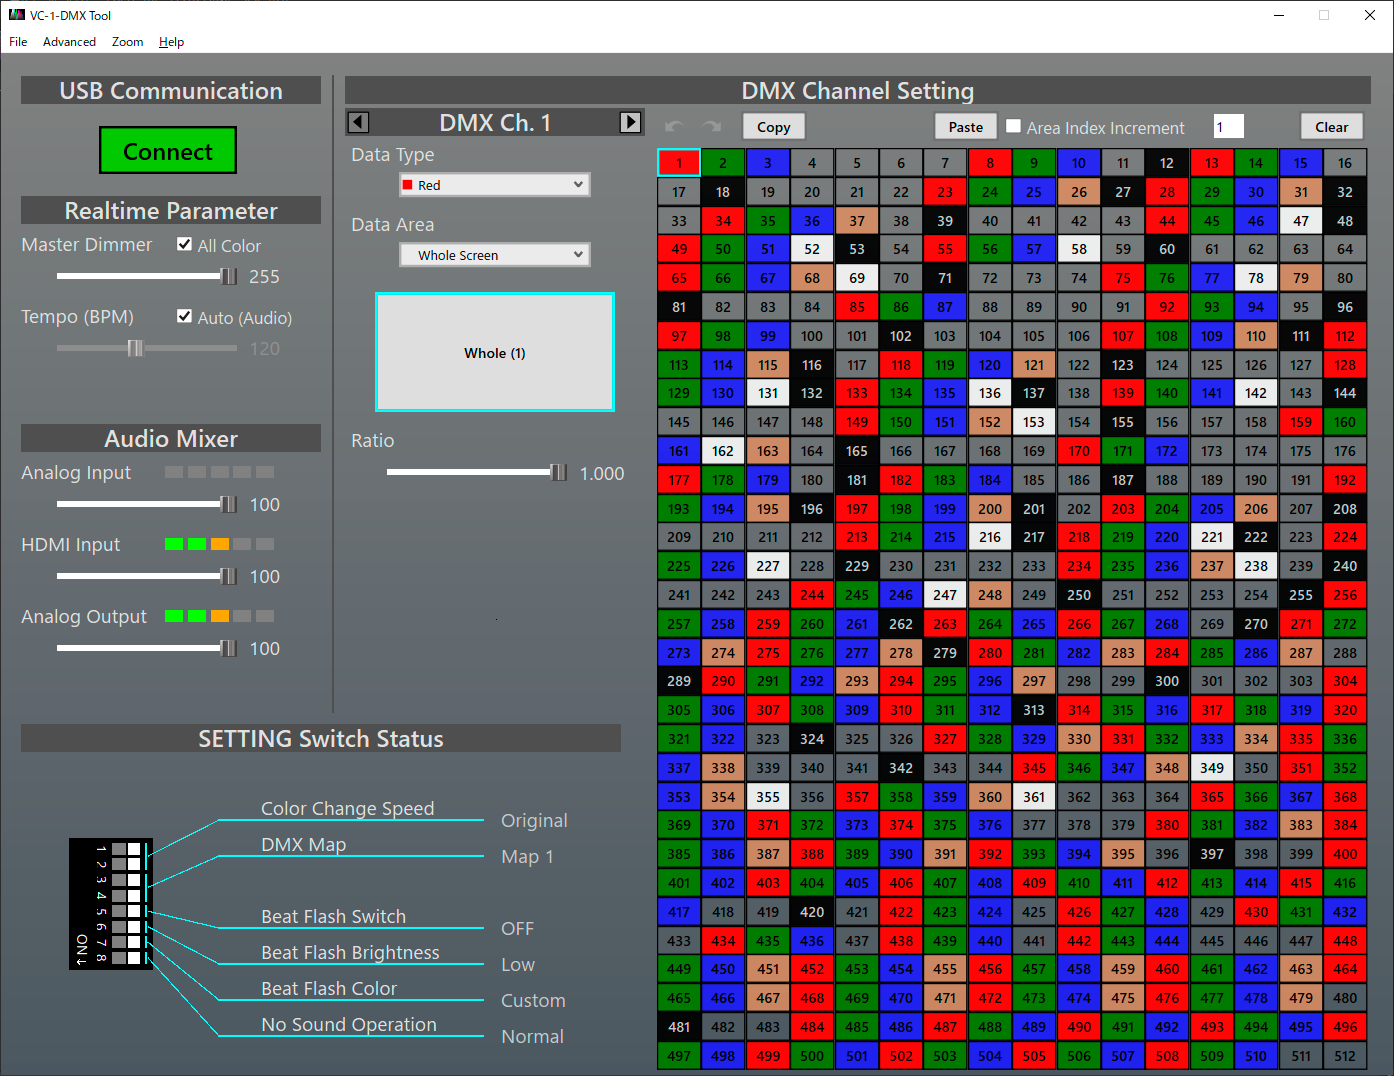This screenshot has height=1076, width=1394.
Task: Select DMX channel cell 2
Action: coord(723,163)
